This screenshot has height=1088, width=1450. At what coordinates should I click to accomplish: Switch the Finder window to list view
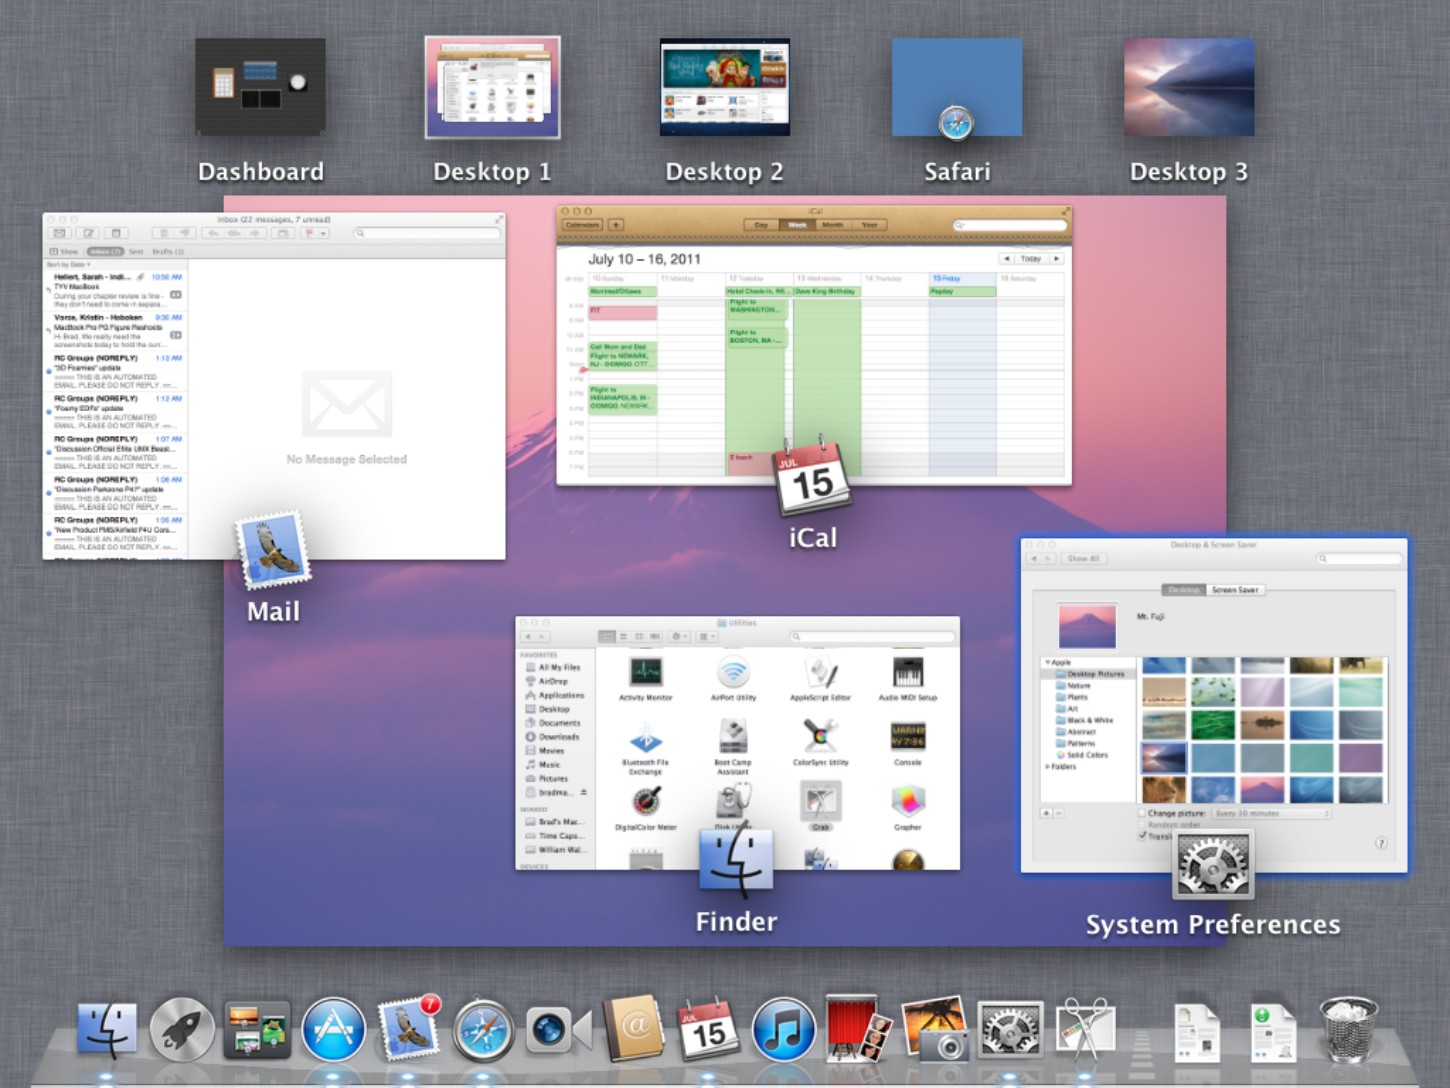click(623, 636)
